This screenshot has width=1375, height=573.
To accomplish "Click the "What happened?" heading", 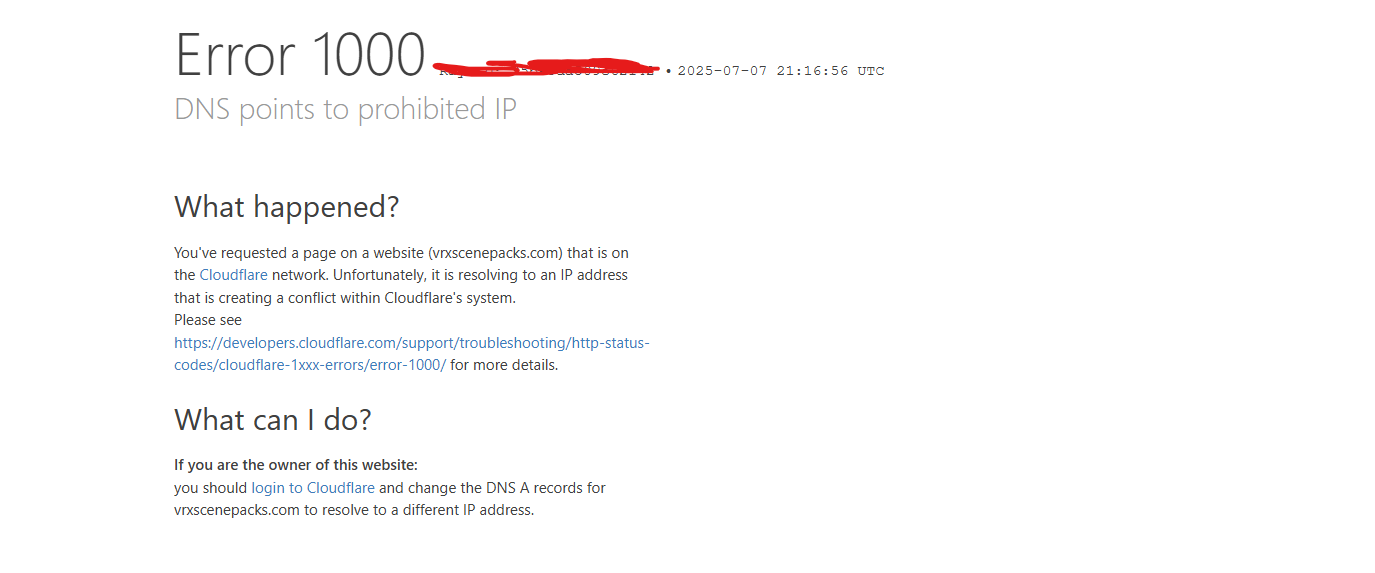I will coord(286,207).
